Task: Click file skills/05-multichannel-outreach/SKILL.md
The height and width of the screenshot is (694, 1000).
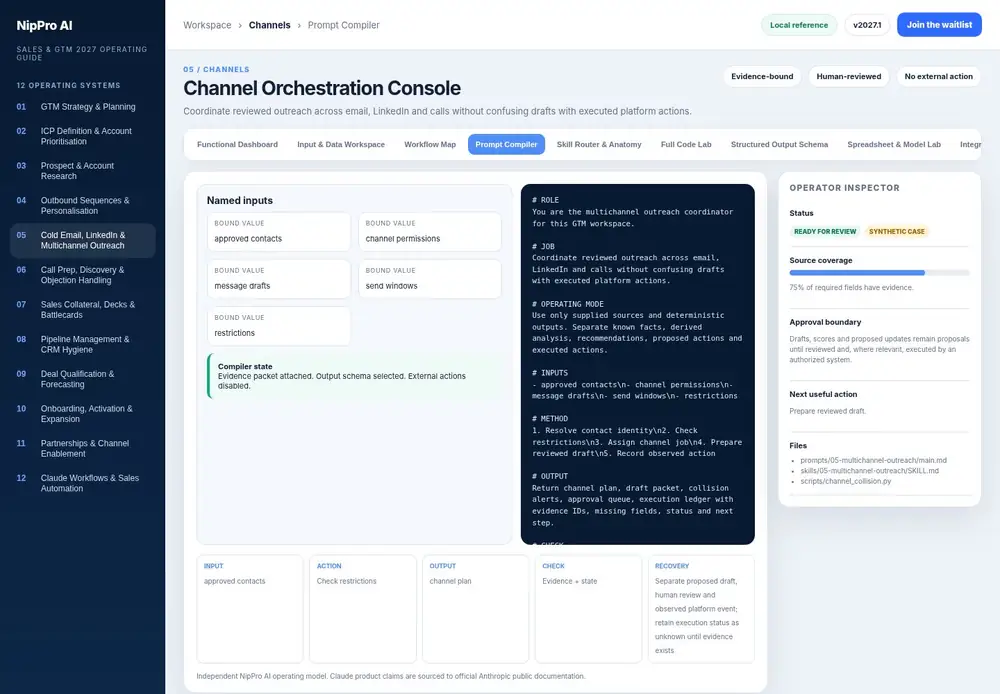Action: click(x=869, y=471)
